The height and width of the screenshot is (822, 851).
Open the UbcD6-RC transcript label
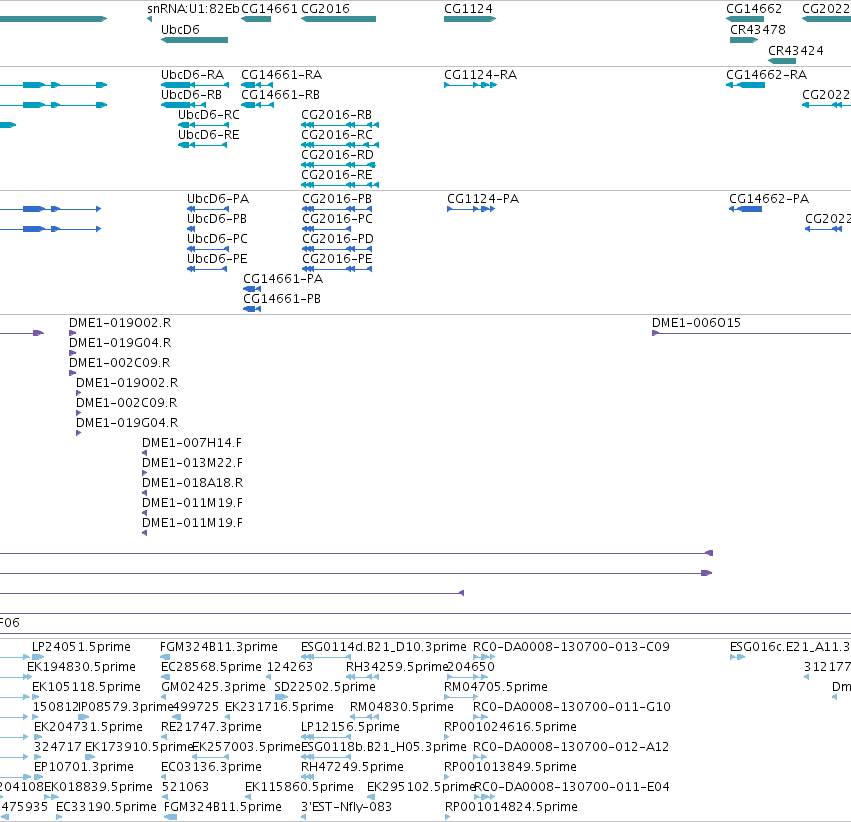209,115
